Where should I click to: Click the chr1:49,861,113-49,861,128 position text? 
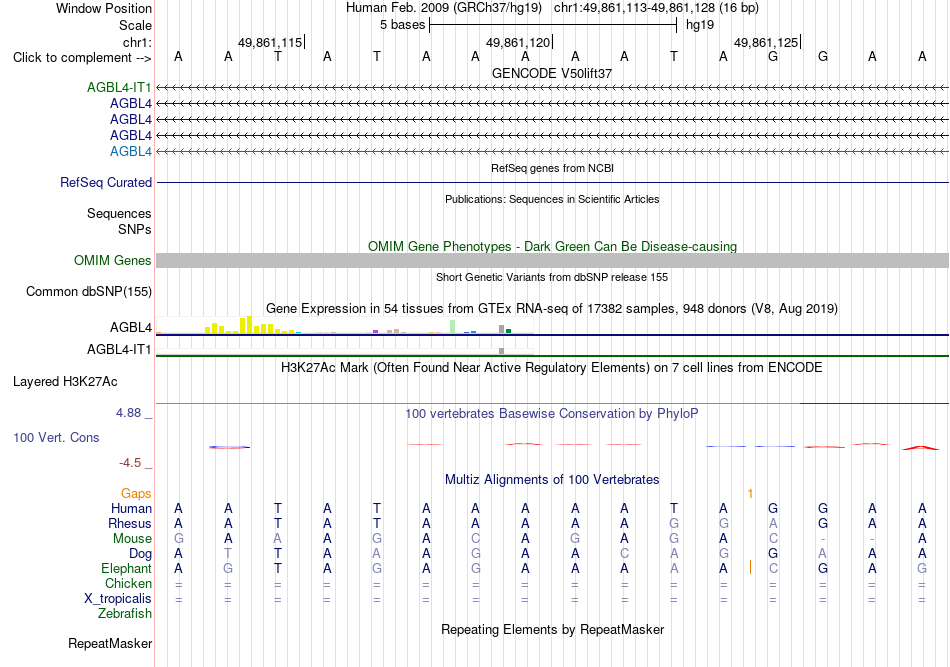point(656,8)
